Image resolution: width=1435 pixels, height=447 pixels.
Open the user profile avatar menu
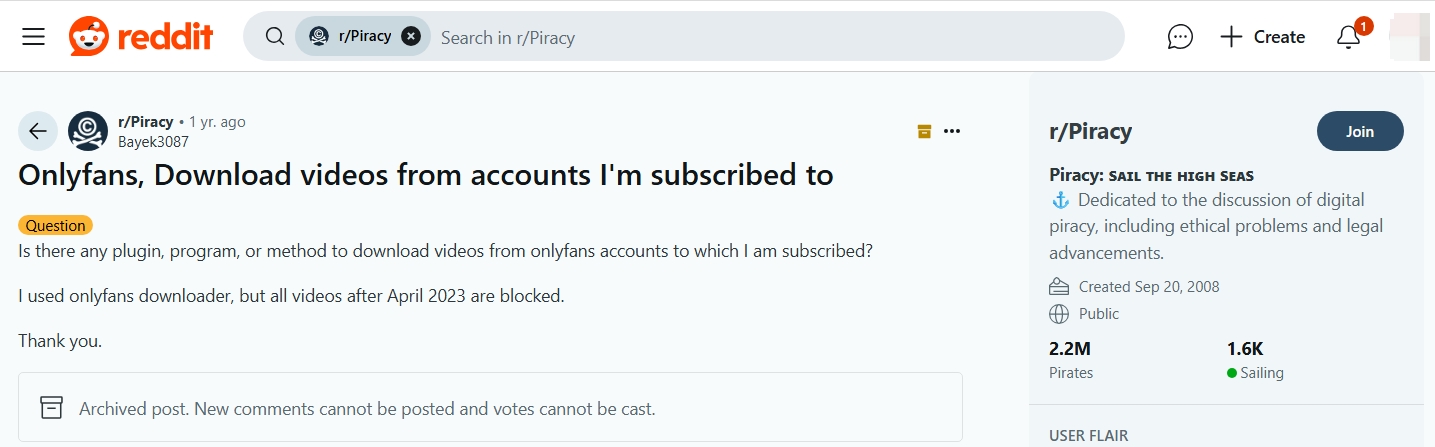point(1411,37)
